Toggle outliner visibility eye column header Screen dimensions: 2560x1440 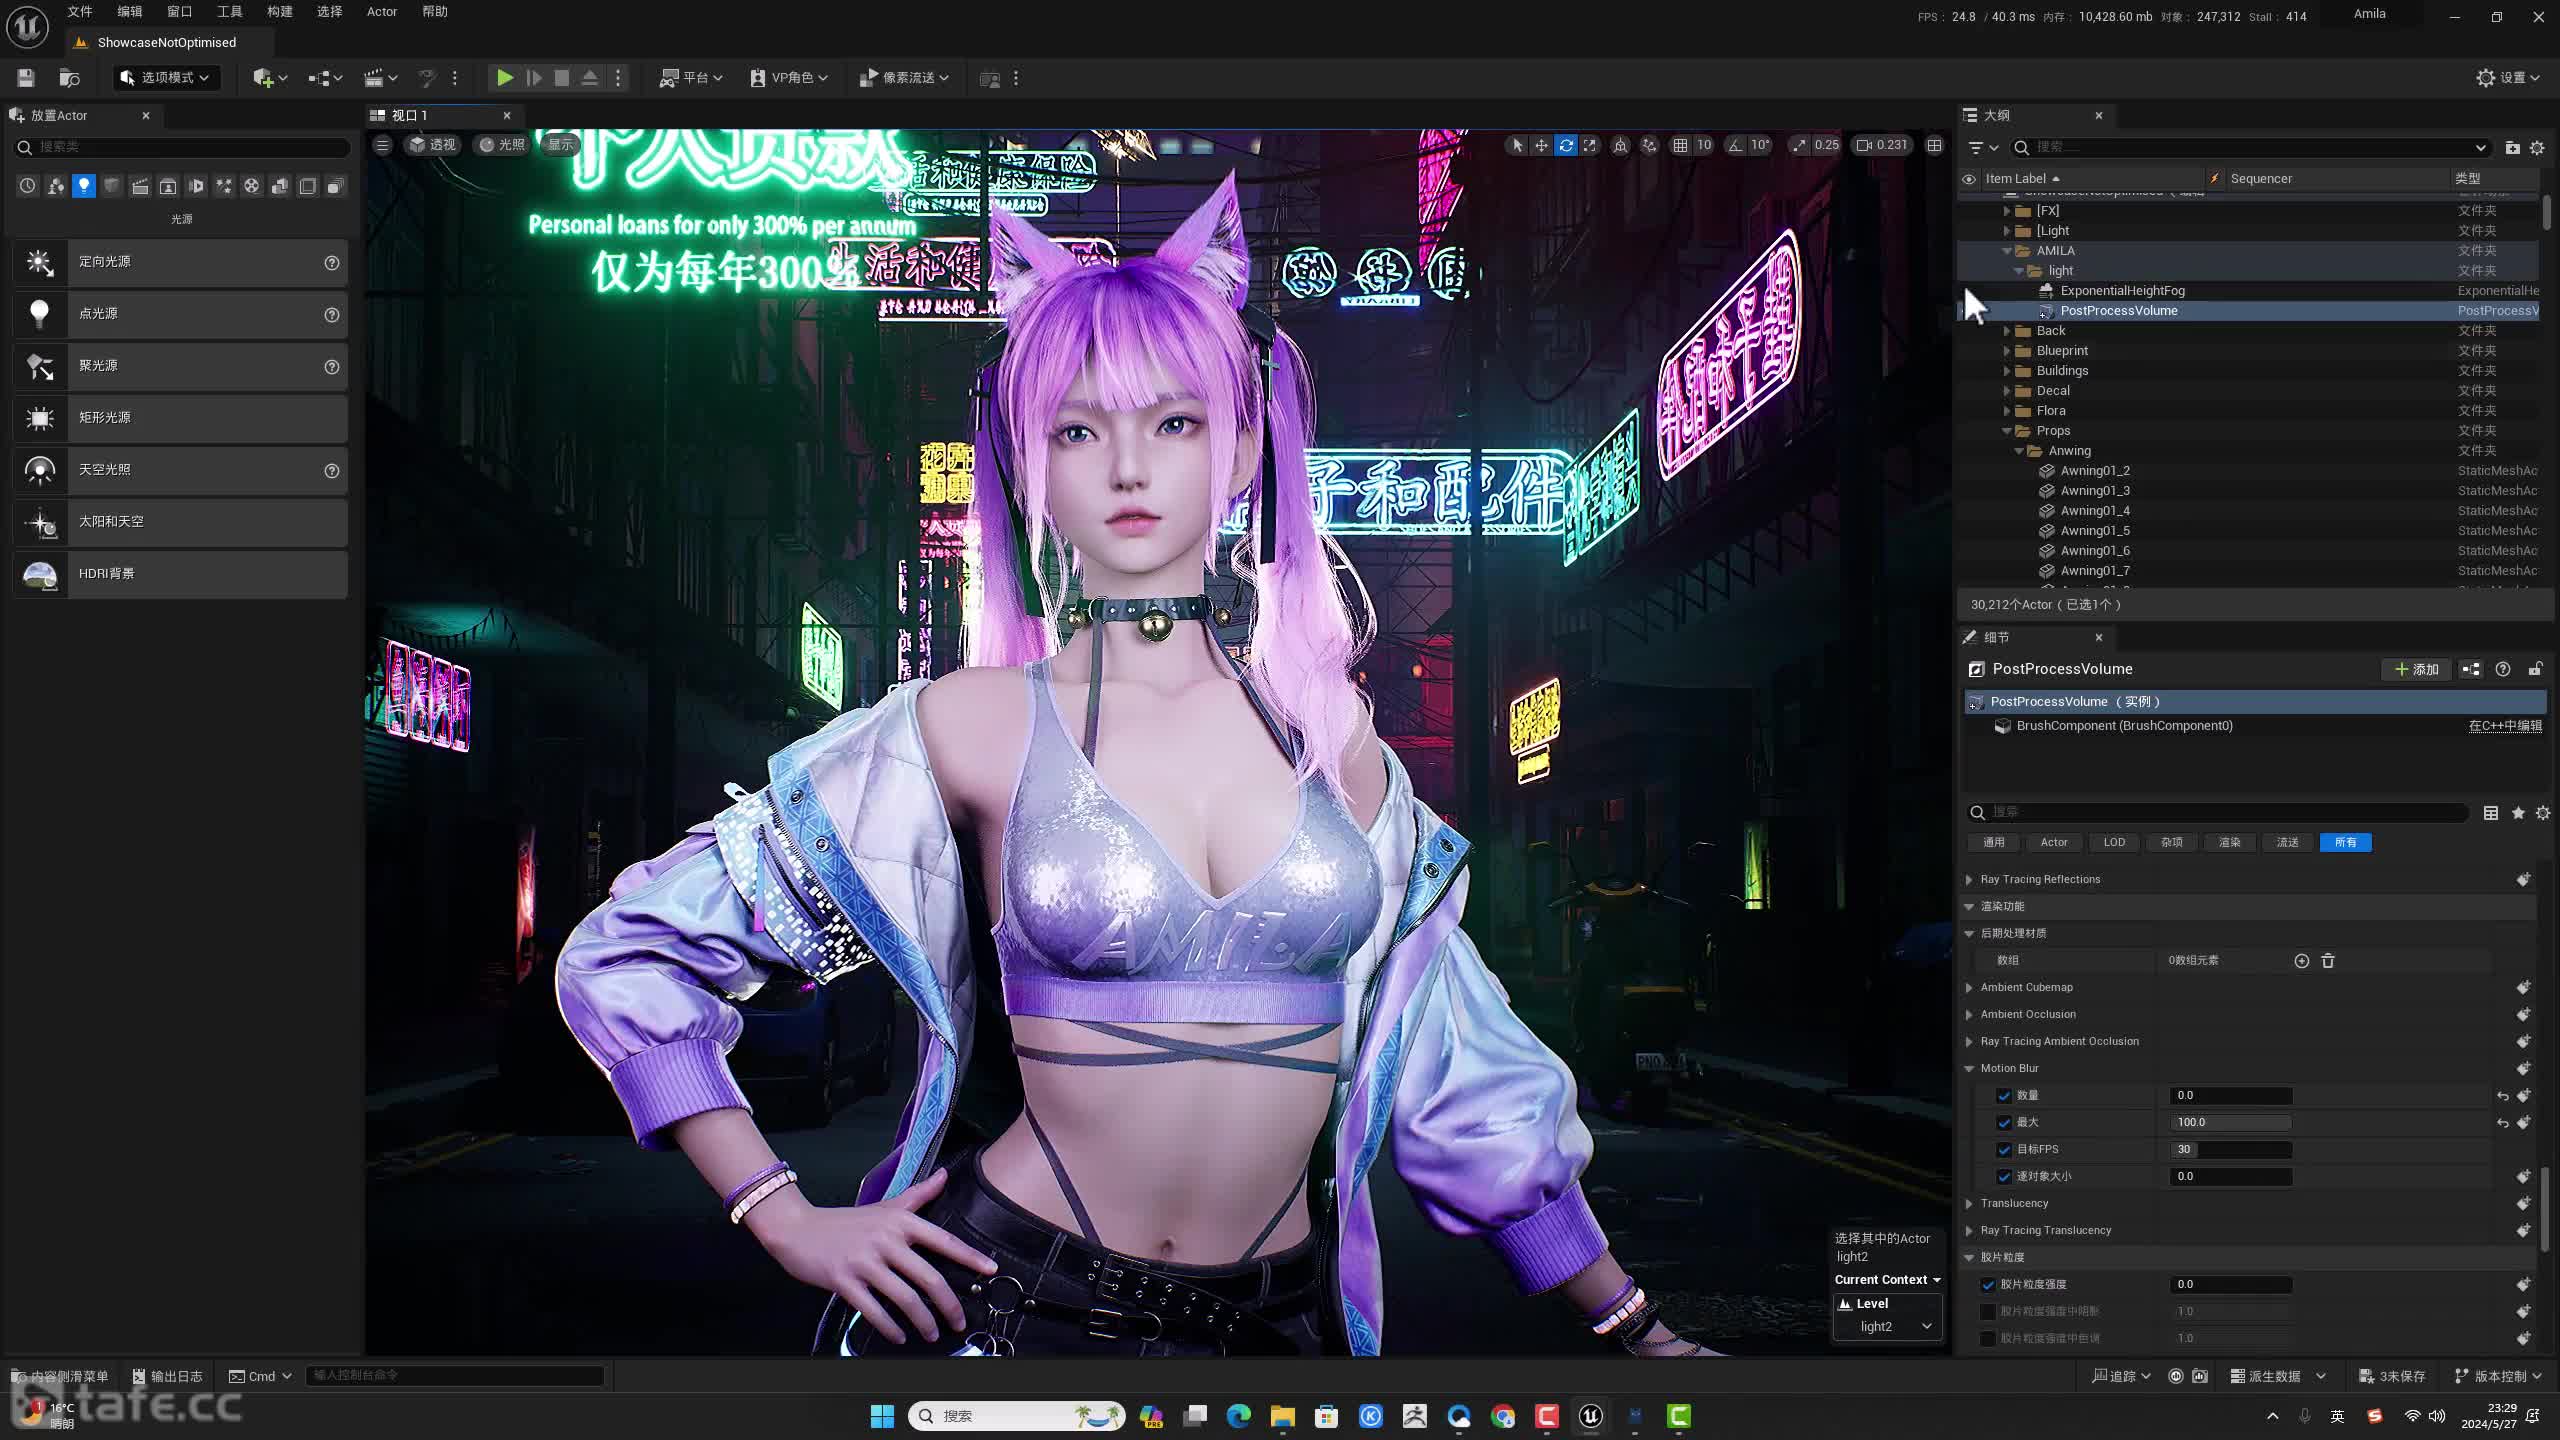tap(1969, 179)
